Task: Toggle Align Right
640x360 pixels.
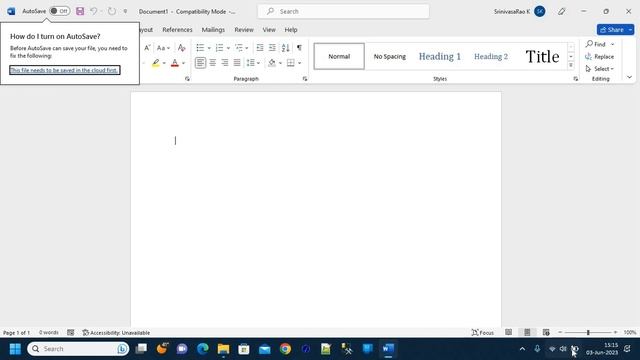Action: [x=225, y=63]
